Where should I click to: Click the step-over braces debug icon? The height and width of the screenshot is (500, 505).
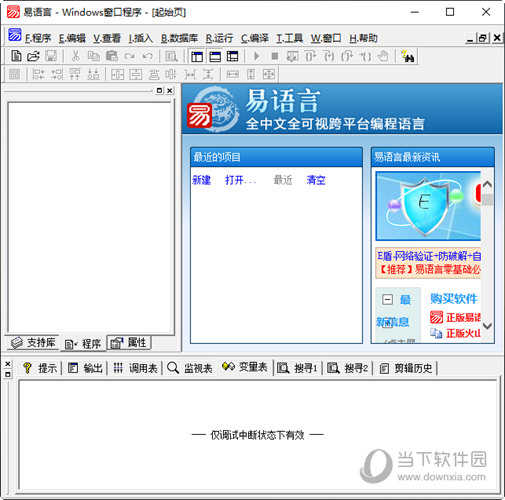[x=310, y=56]
